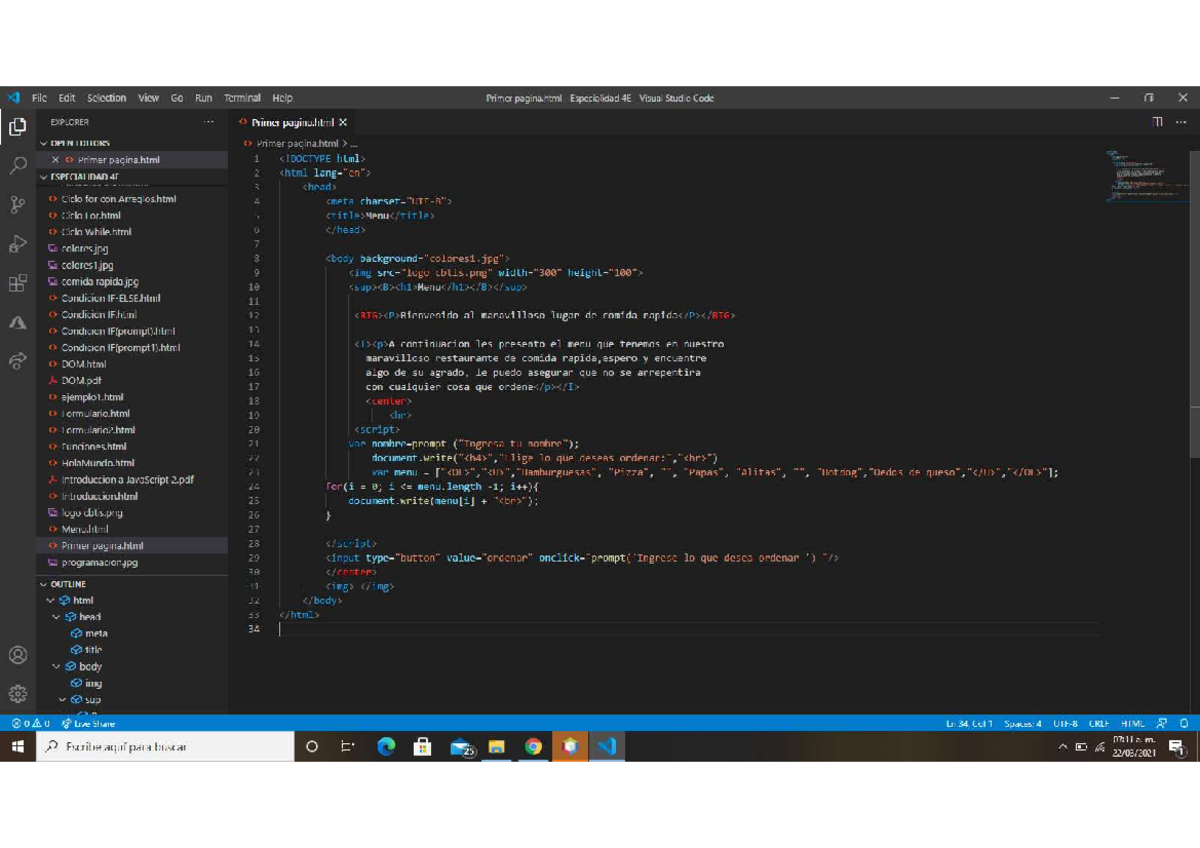Click the split editor icon
This screenshot has width=1200, height=848.
click(x=1157, y=122)
